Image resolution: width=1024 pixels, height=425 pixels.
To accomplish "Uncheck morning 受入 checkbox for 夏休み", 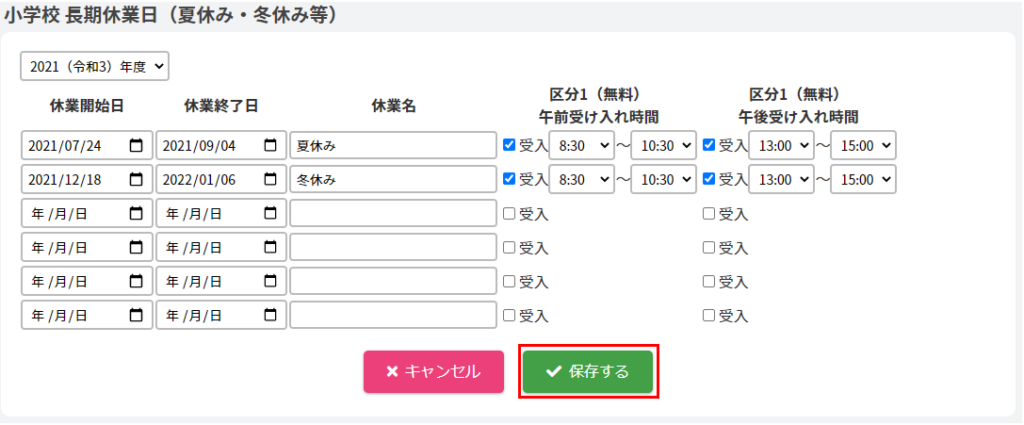I will (x=509, y=145).
